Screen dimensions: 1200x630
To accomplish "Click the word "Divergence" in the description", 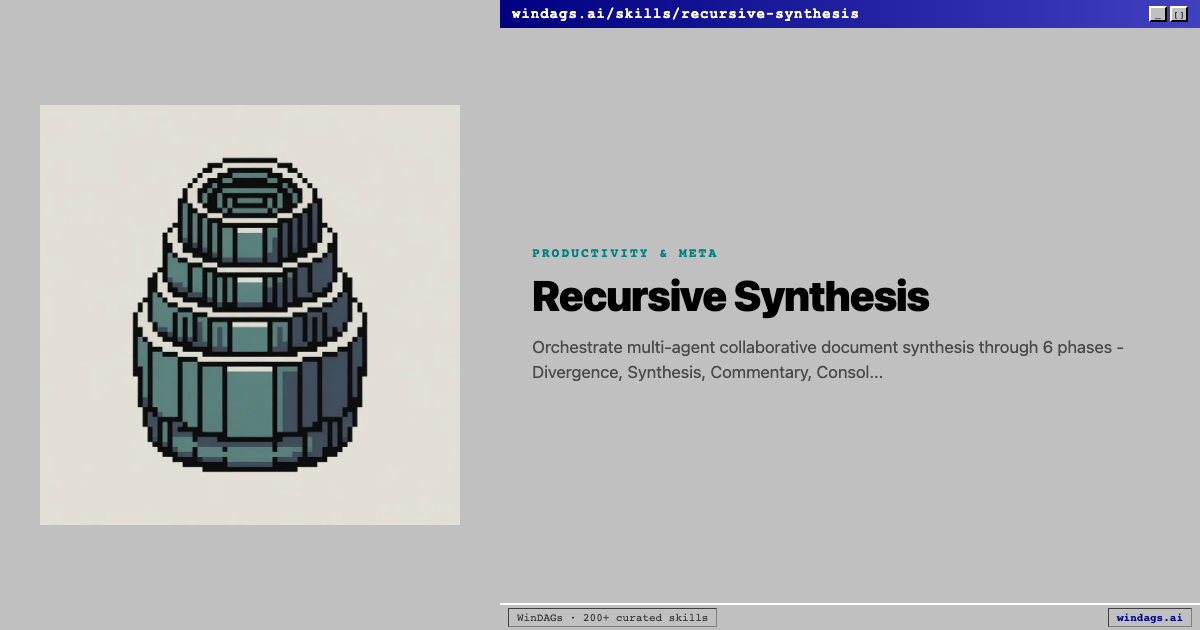I will (574, 372).
